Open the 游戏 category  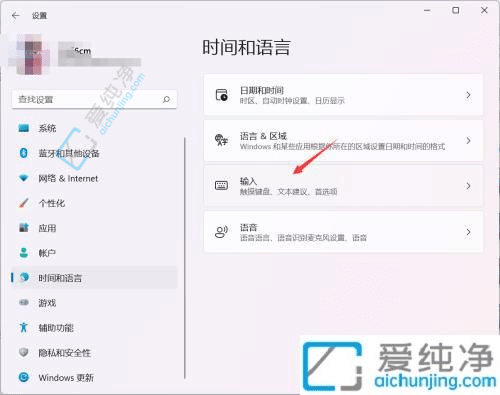(94, 303)
